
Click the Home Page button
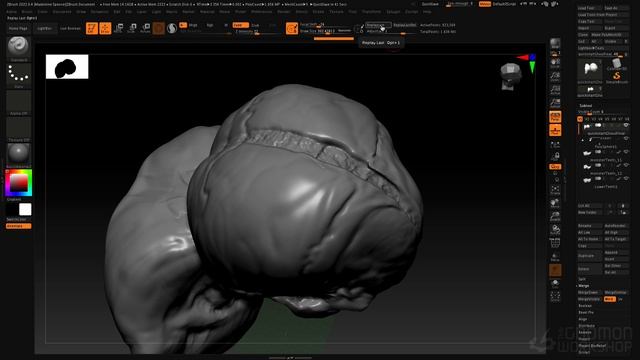(18, 29)
